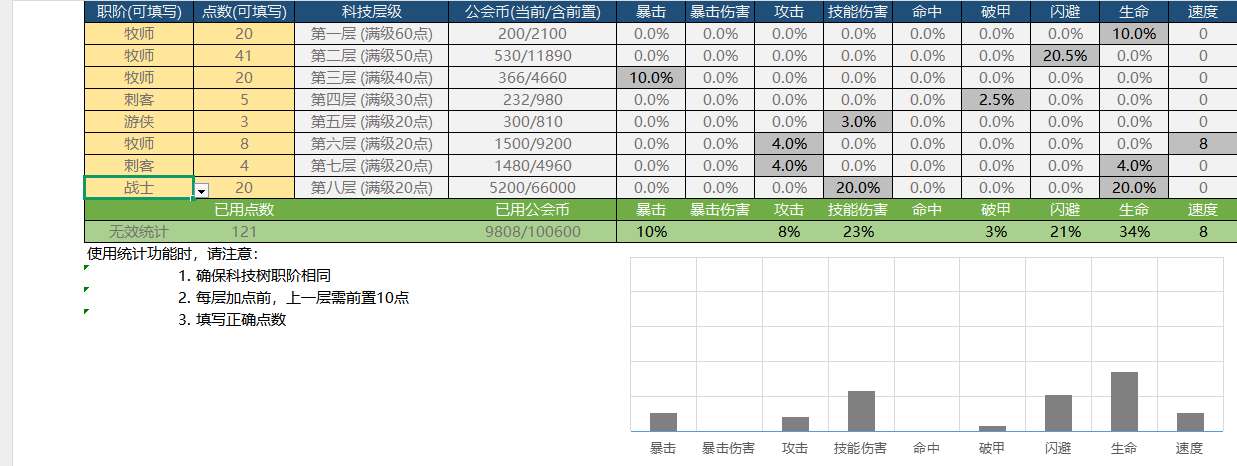1237x466 pixels.
Task: Click the 生命 bar in the chart
Action: [x=1124, y=401]
